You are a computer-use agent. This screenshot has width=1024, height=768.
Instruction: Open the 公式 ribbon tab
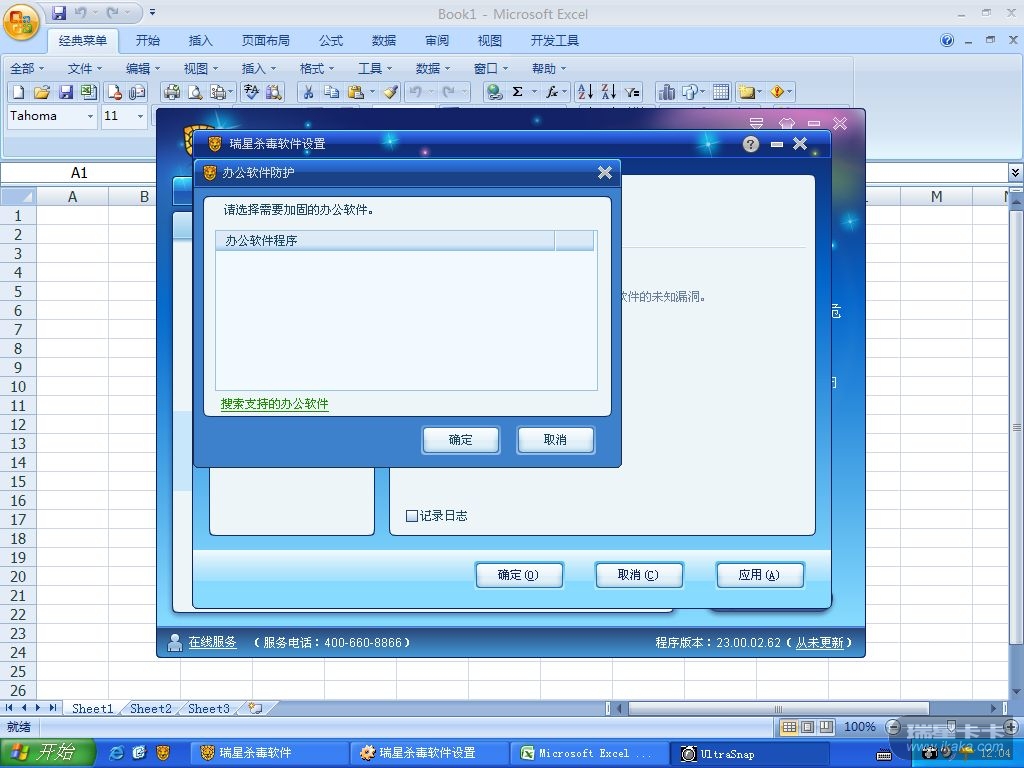tap(331, 40)
